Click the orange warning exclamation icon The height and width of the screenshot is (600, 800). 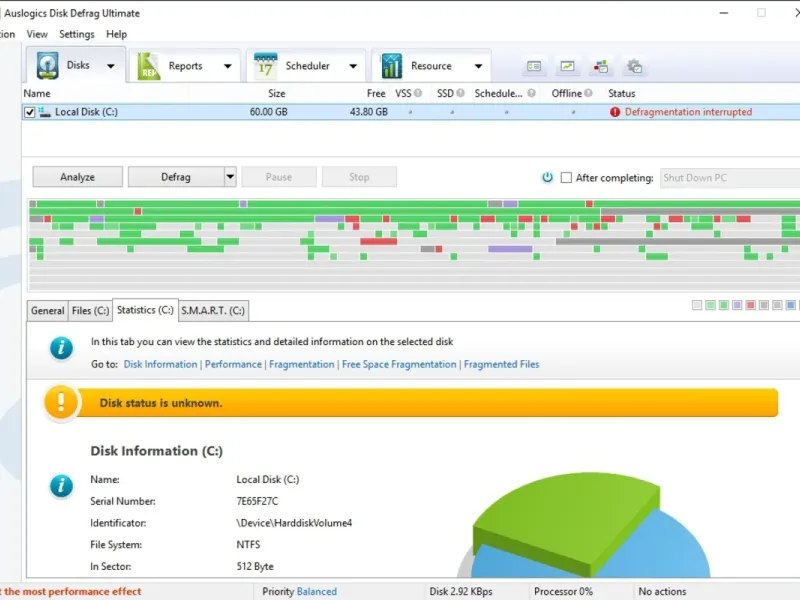pyautogui.click(x=61, y=402)
